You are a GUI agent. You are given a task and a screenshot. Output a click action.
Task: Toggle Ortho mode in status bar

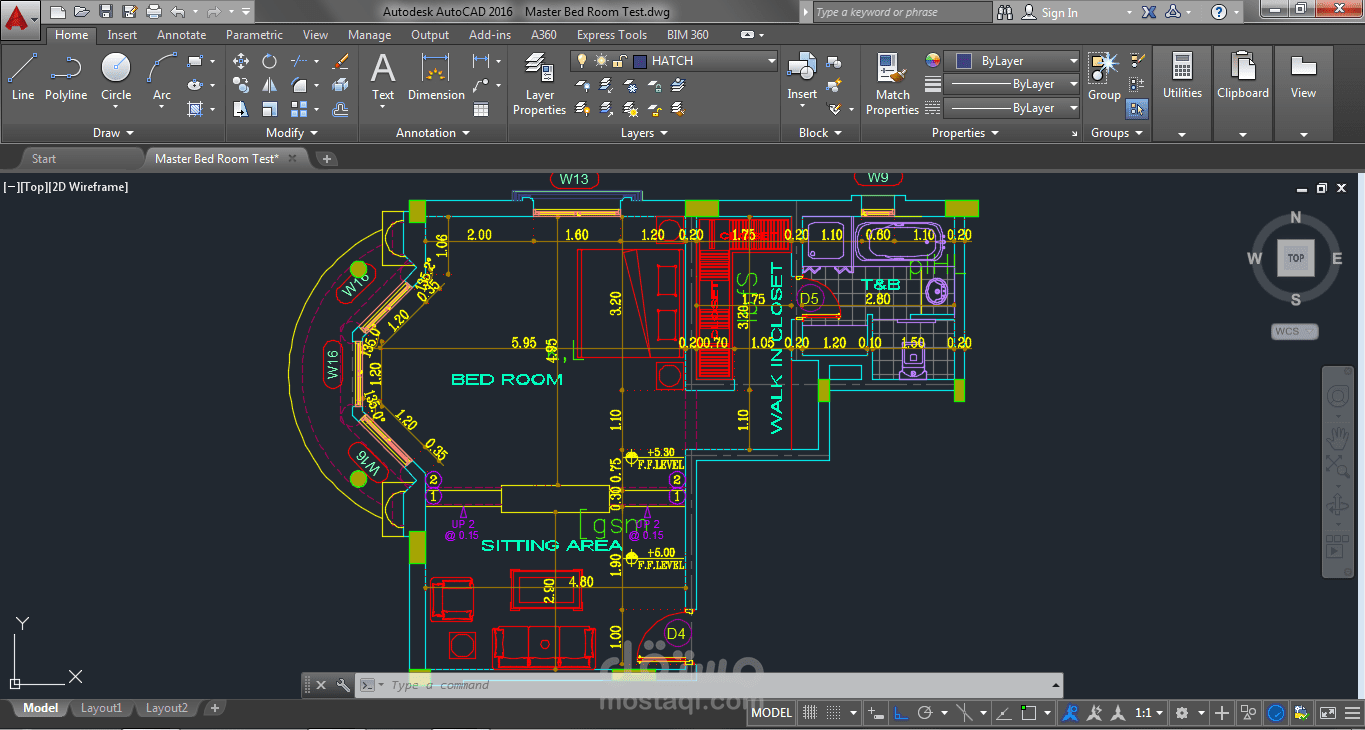point(900,713)
